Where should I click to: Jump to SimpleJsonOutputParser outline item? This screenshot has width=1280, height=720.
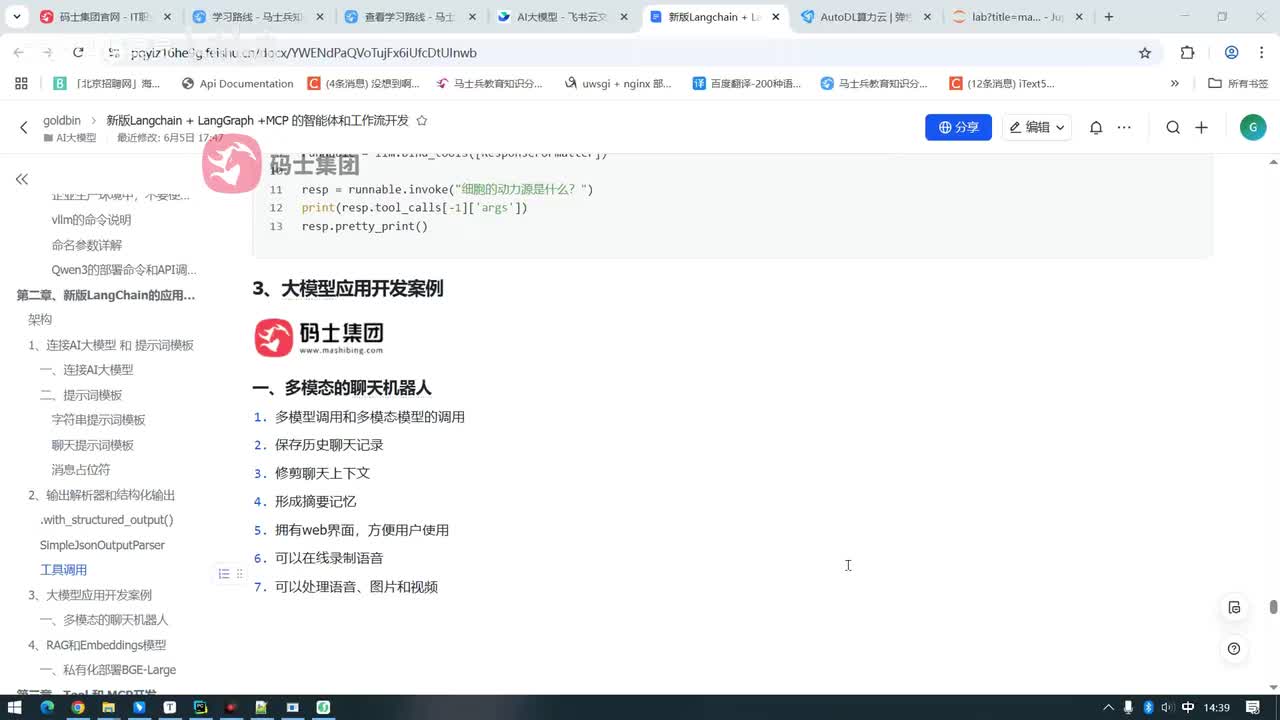pyautogui.click(x=102, y=545)
